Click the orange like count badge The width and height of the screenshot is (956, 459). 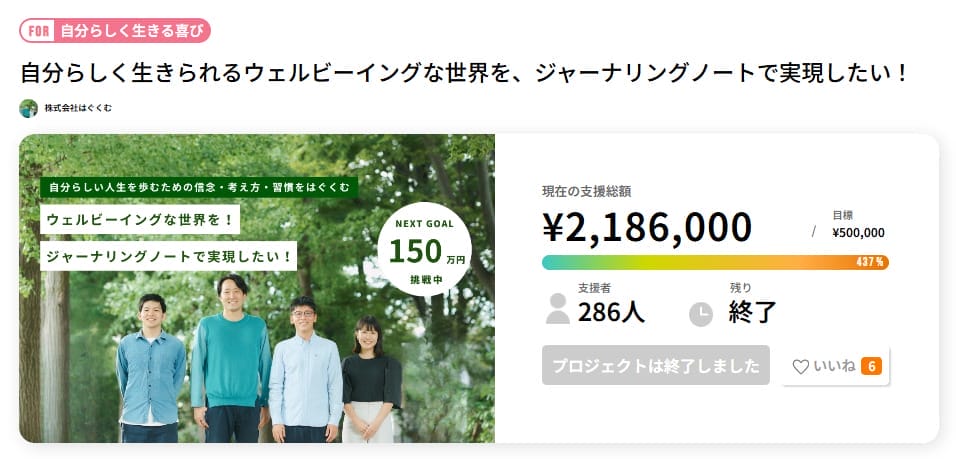871,366
